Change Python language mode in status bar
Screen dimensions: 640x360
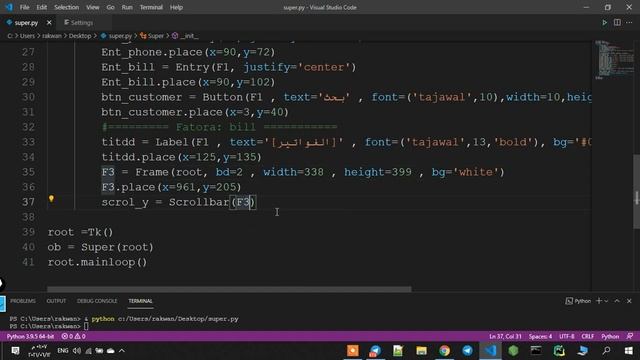point(610,336)
